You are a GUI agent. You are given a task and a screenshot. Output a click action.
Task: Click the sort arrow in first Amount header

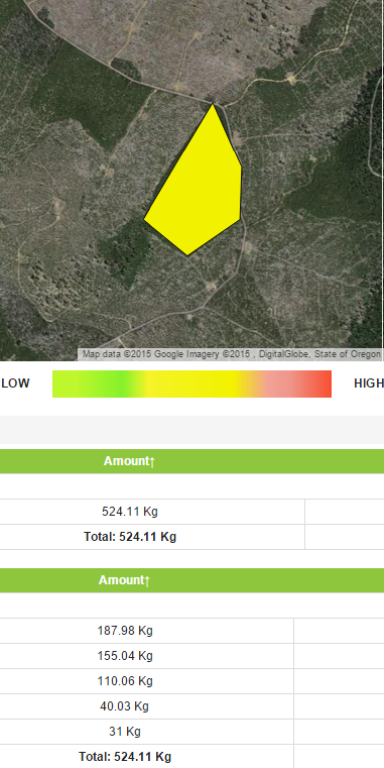pos(152,461)
